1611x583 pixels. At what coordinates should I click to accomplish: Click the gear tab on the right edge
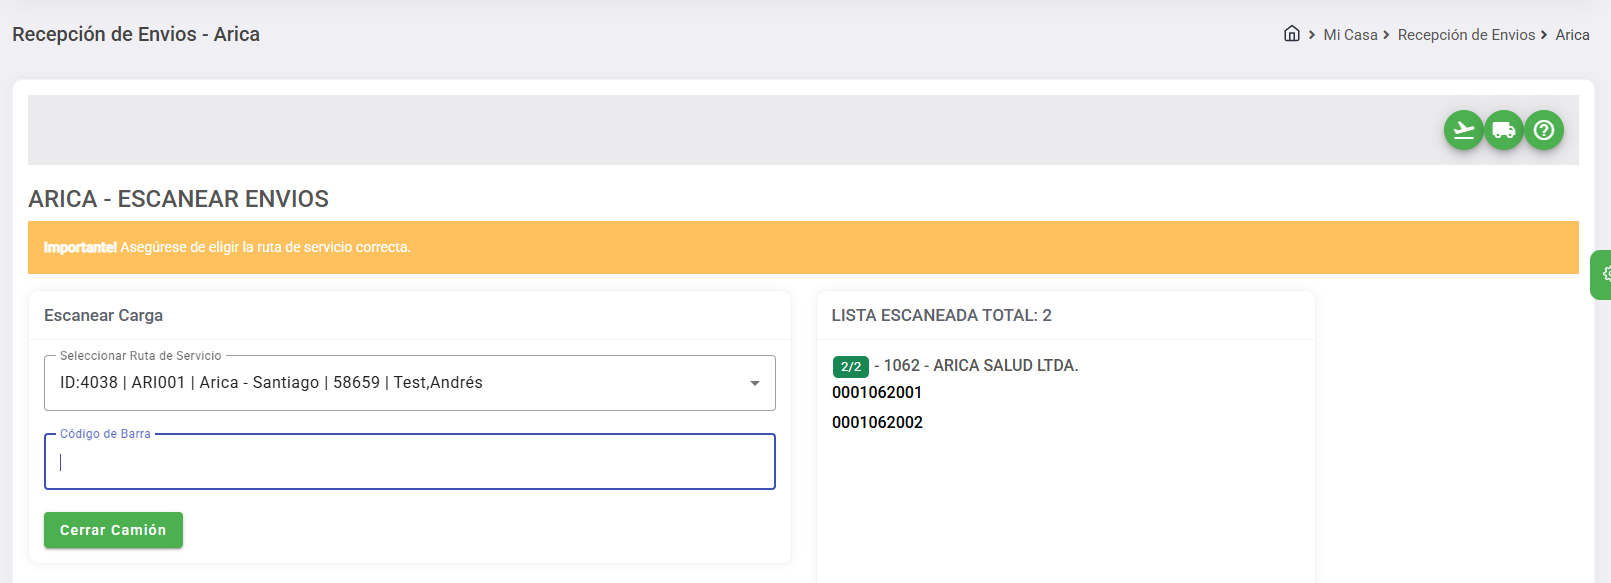[1604, 273]
